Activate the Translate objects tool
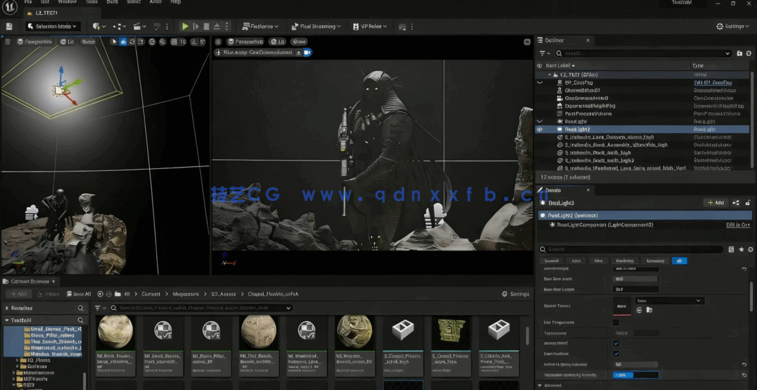This screenshot has height=390, width=757. click(x=123, y=42)
